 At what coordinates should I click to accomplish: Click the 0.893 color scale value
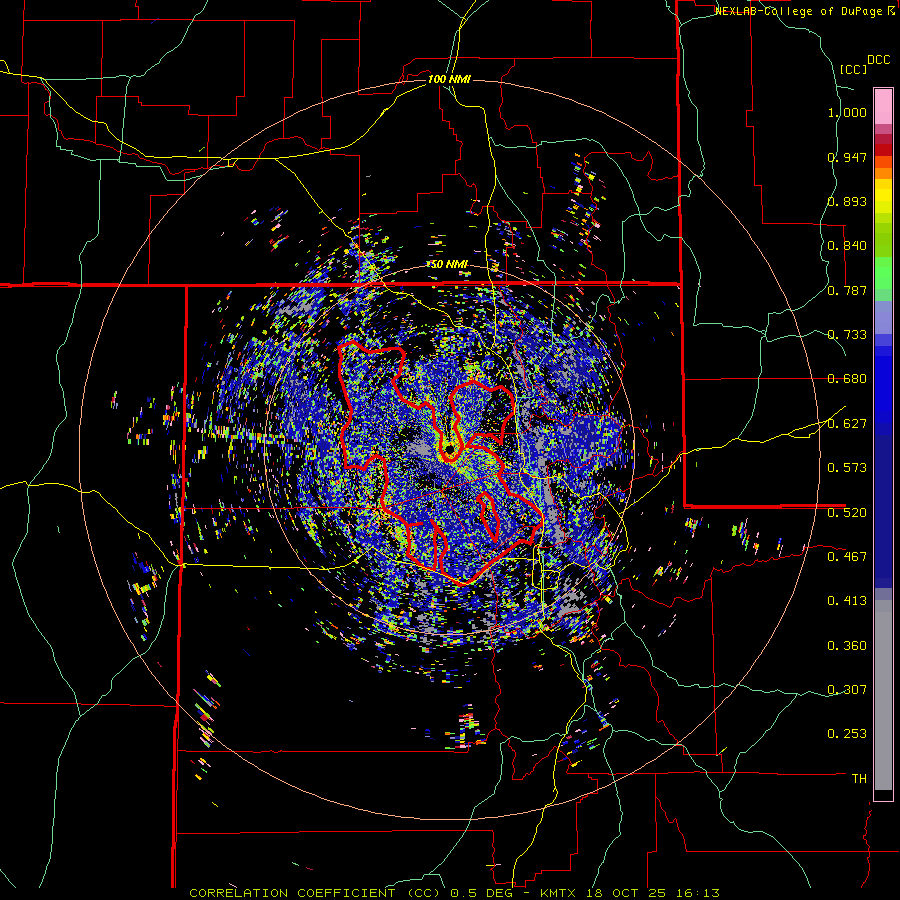(x=847, y=201)
